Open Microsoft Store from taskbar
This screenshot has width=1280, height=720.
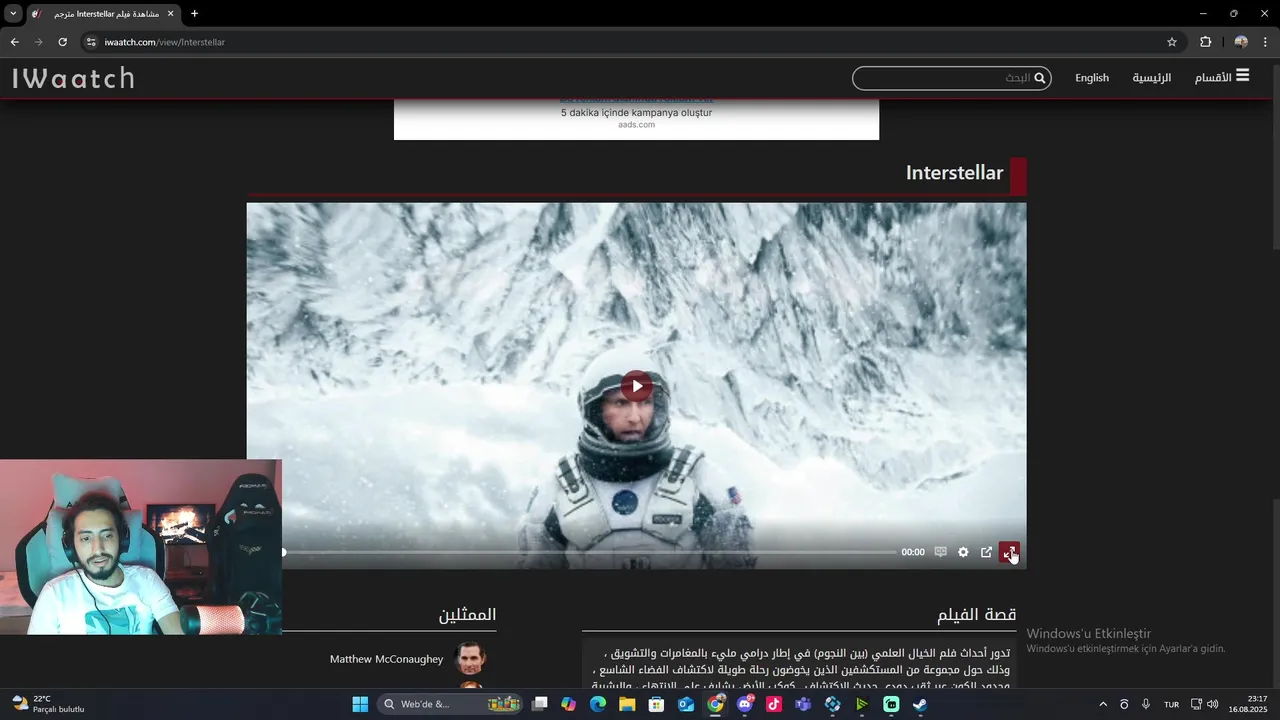pos(657,704)
